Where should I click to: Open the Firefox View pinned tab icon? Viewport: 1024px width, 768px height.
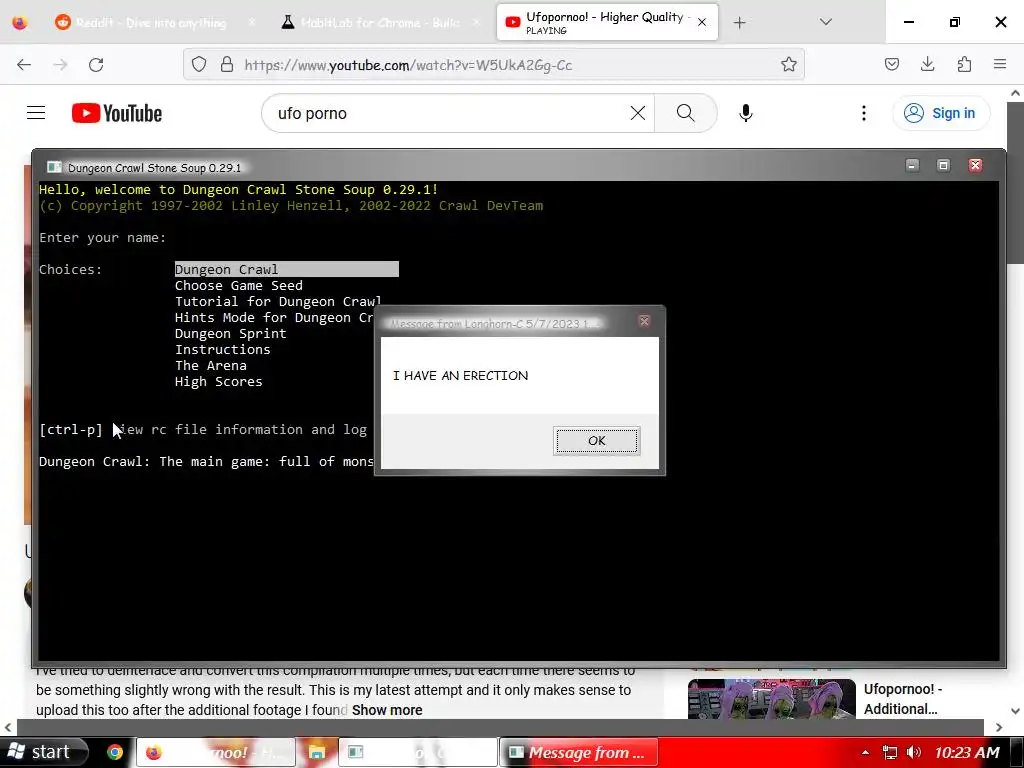20,23
